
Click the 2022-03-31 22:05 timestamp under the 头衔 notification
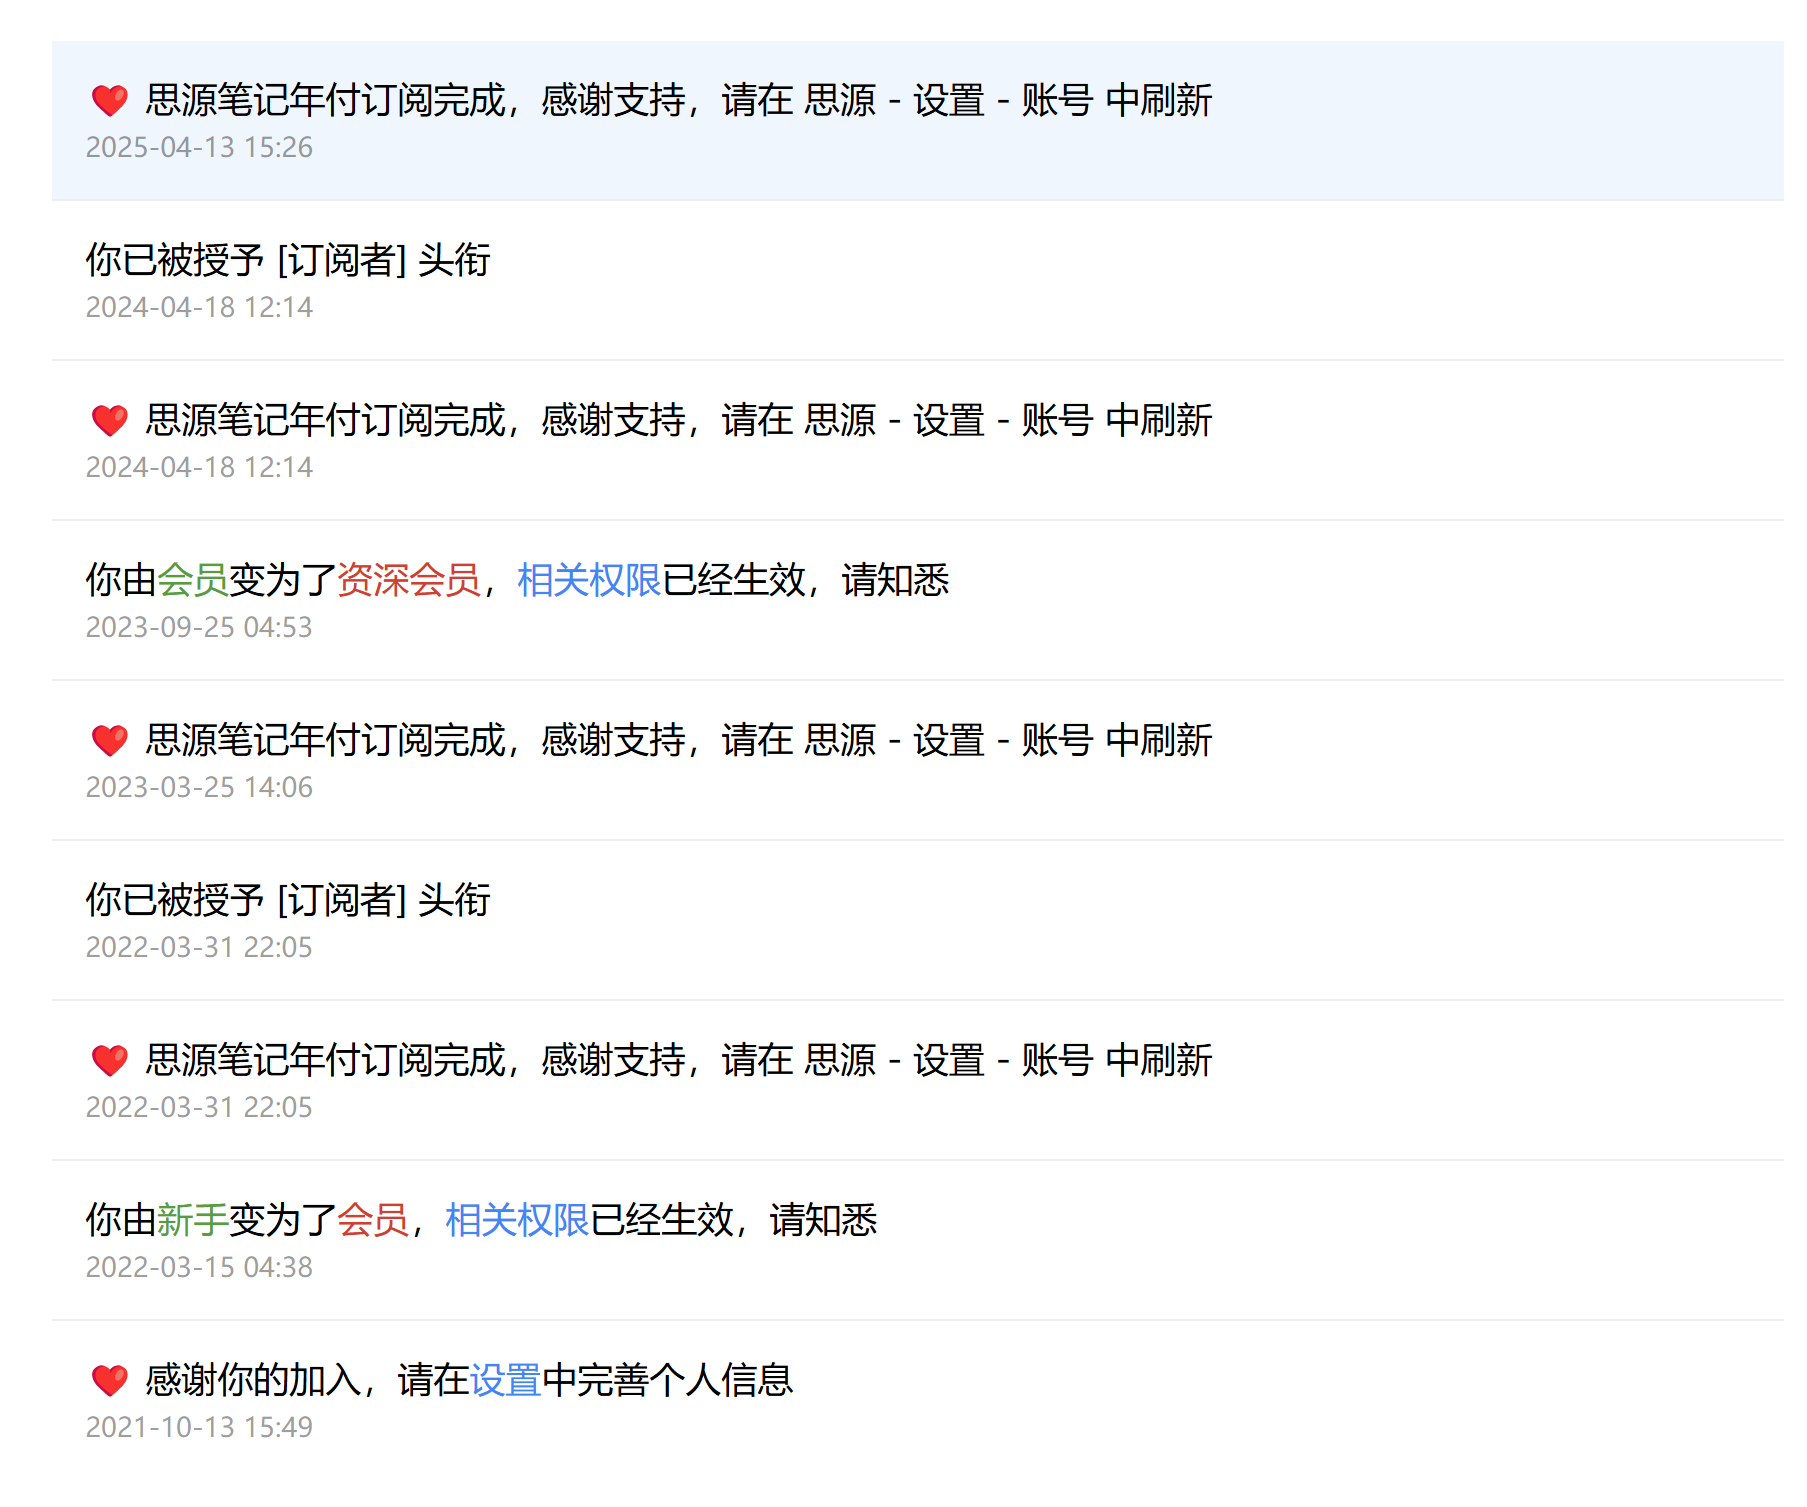pos(199,947)
